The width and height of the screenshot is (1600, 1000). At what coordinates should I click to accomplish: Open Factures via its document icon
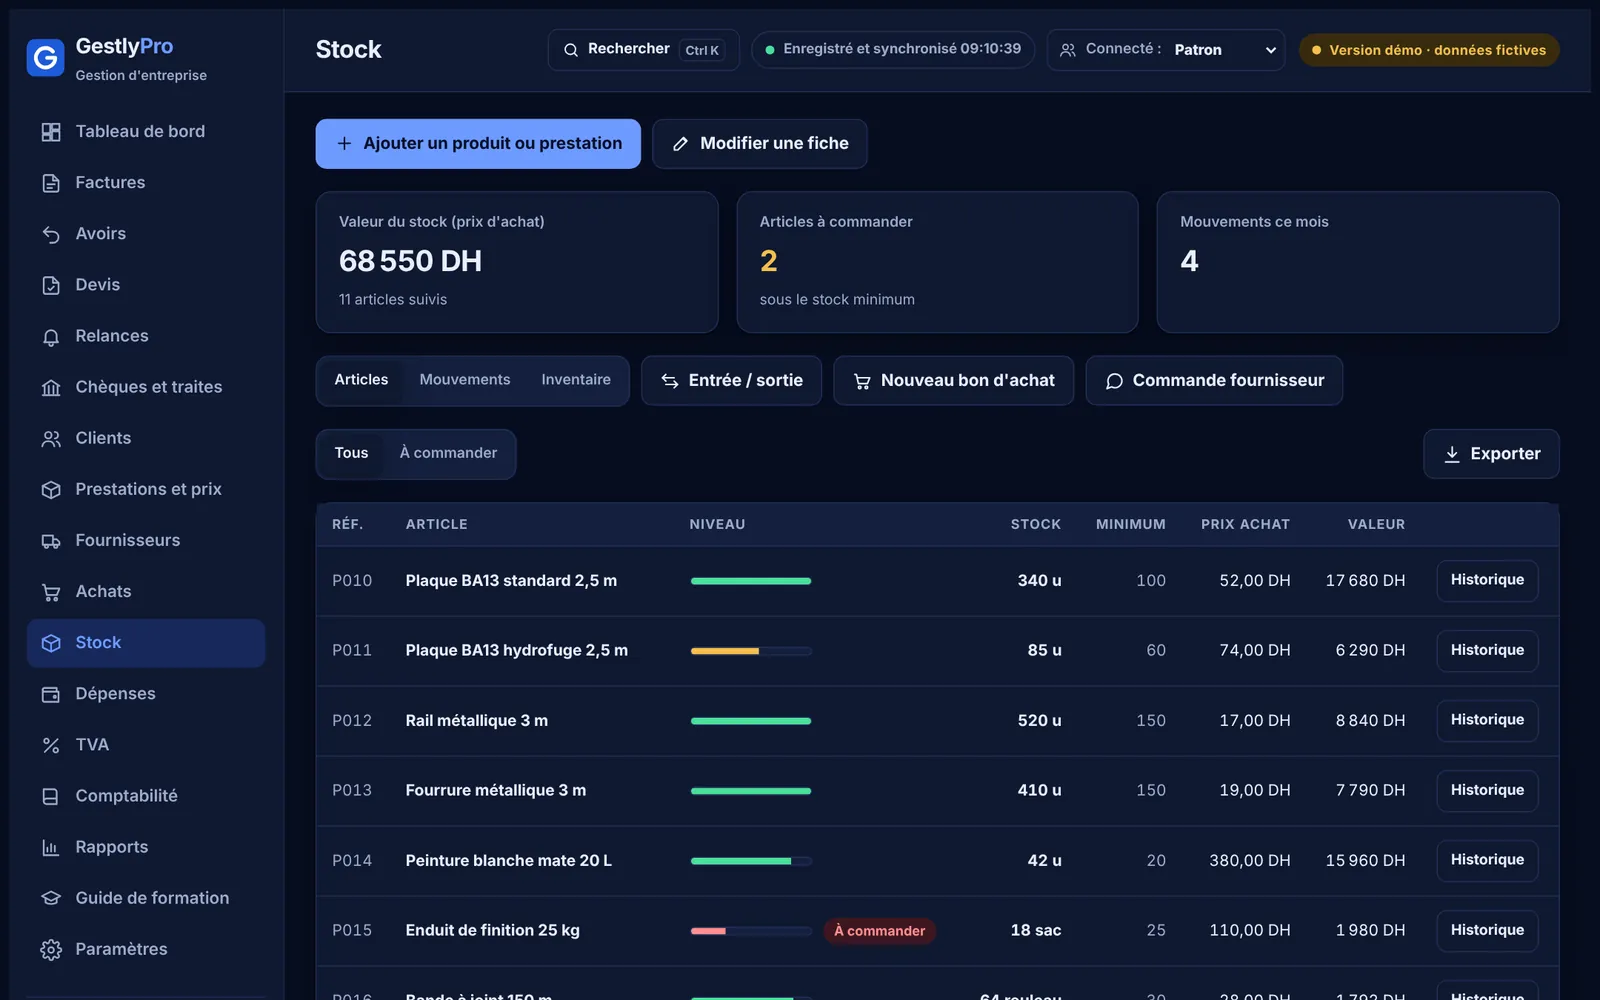tap(51, 183)
